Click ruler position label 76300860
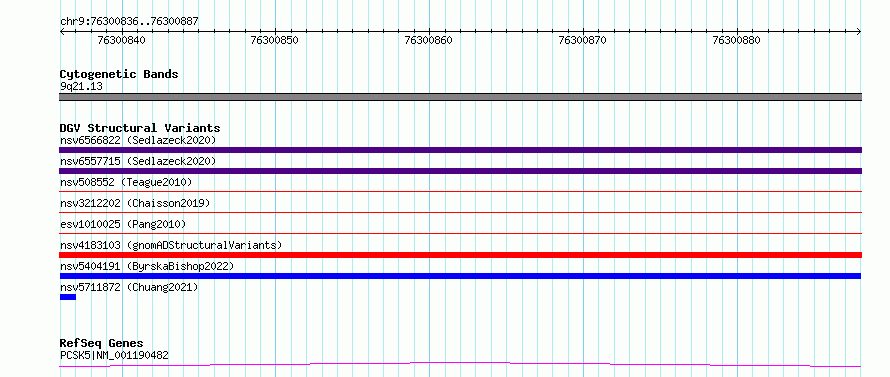Viewport: 890px width, 377px height. coord(429,40)
